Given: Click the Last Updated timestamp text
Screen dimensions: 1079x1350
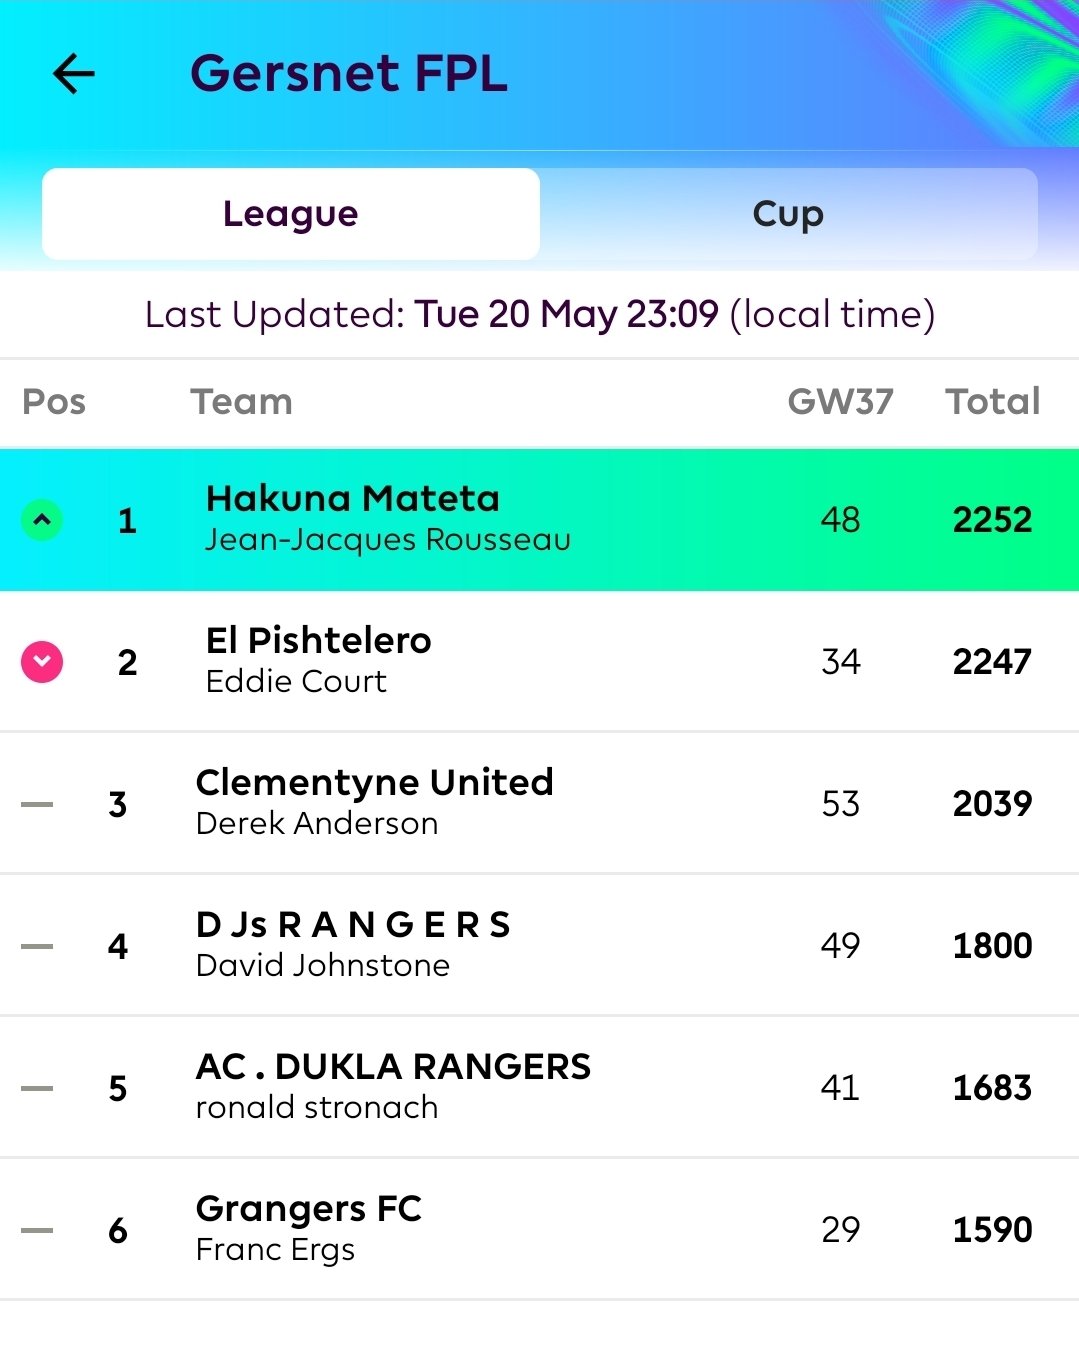Looking at the screenshot, I should click(540, 314).
